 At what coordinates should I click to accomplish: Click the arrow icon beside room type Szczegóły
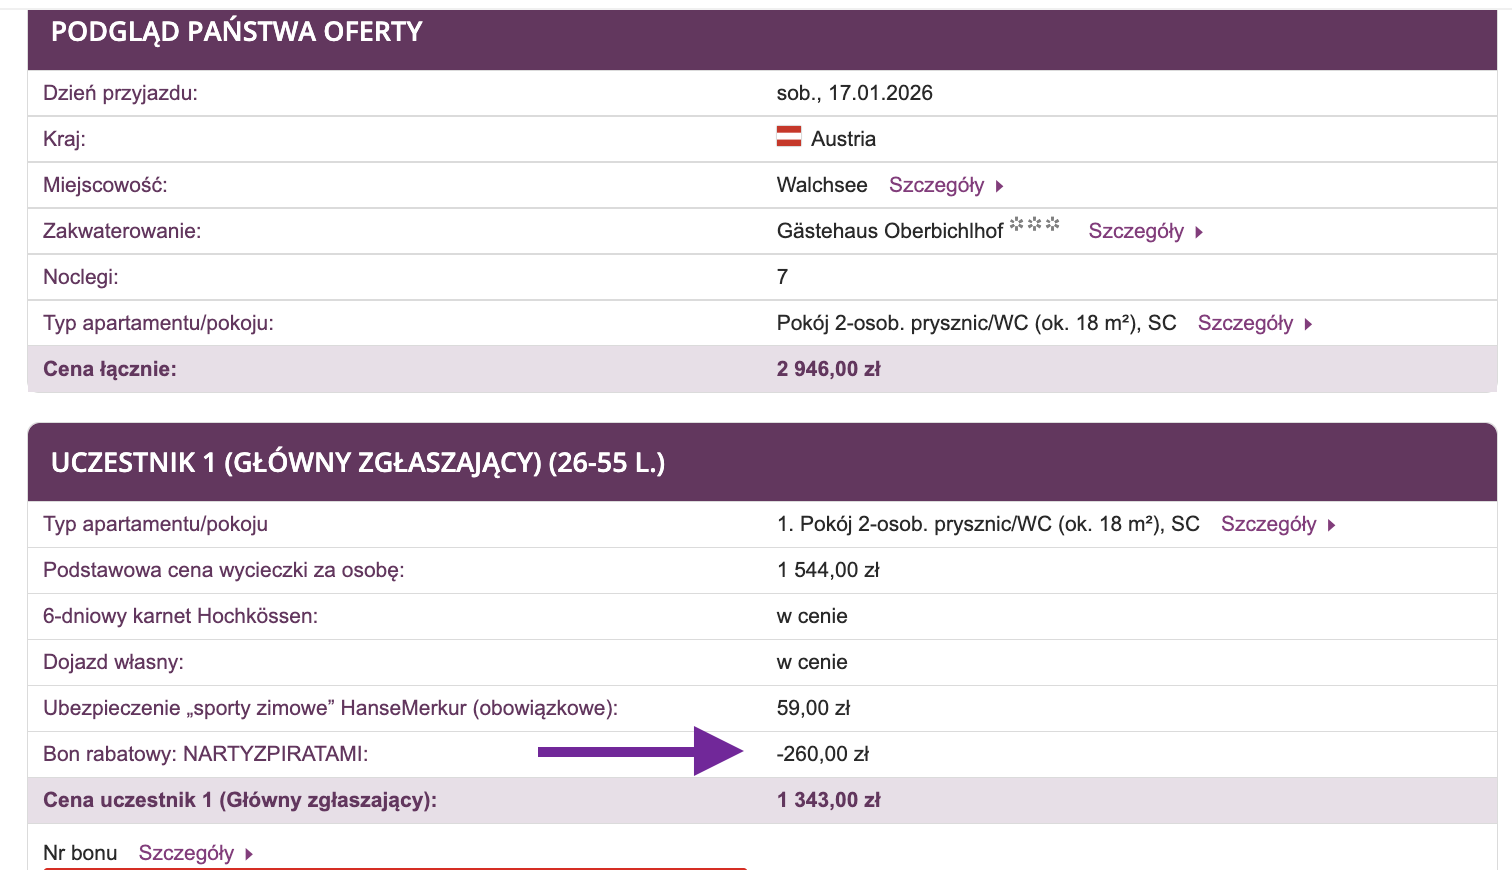tap(1308, 323)
